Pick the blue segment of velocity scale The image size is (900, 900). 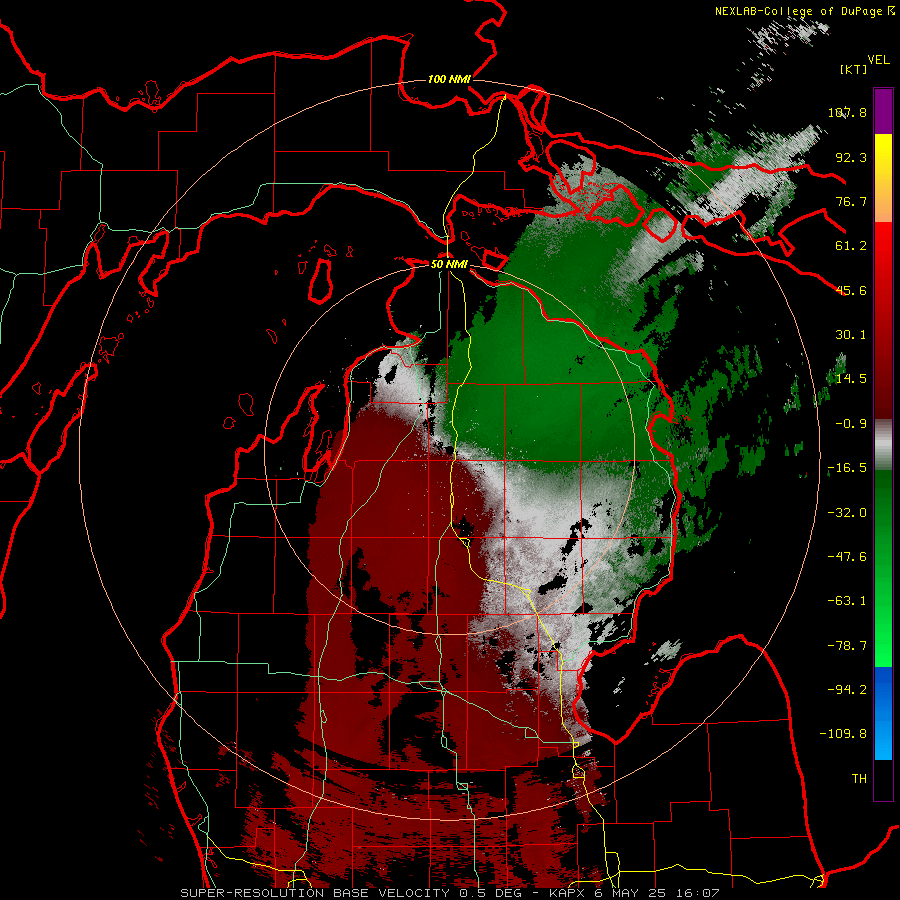click(883, 713)
